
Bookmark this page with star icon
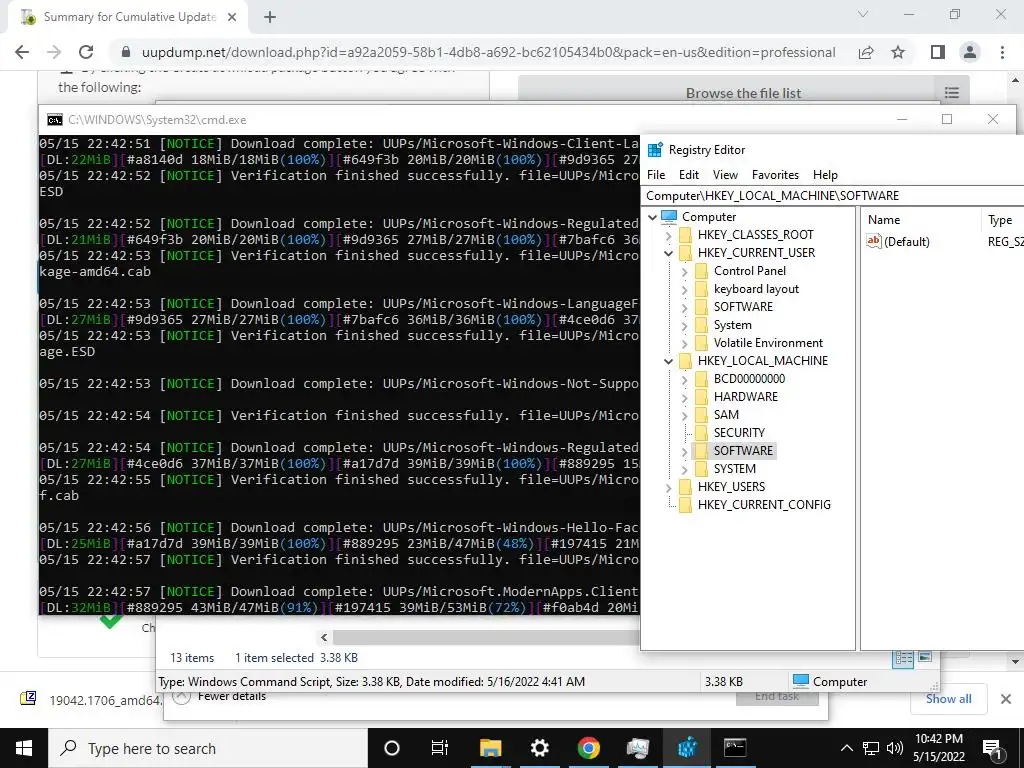[x=898, y=52]
